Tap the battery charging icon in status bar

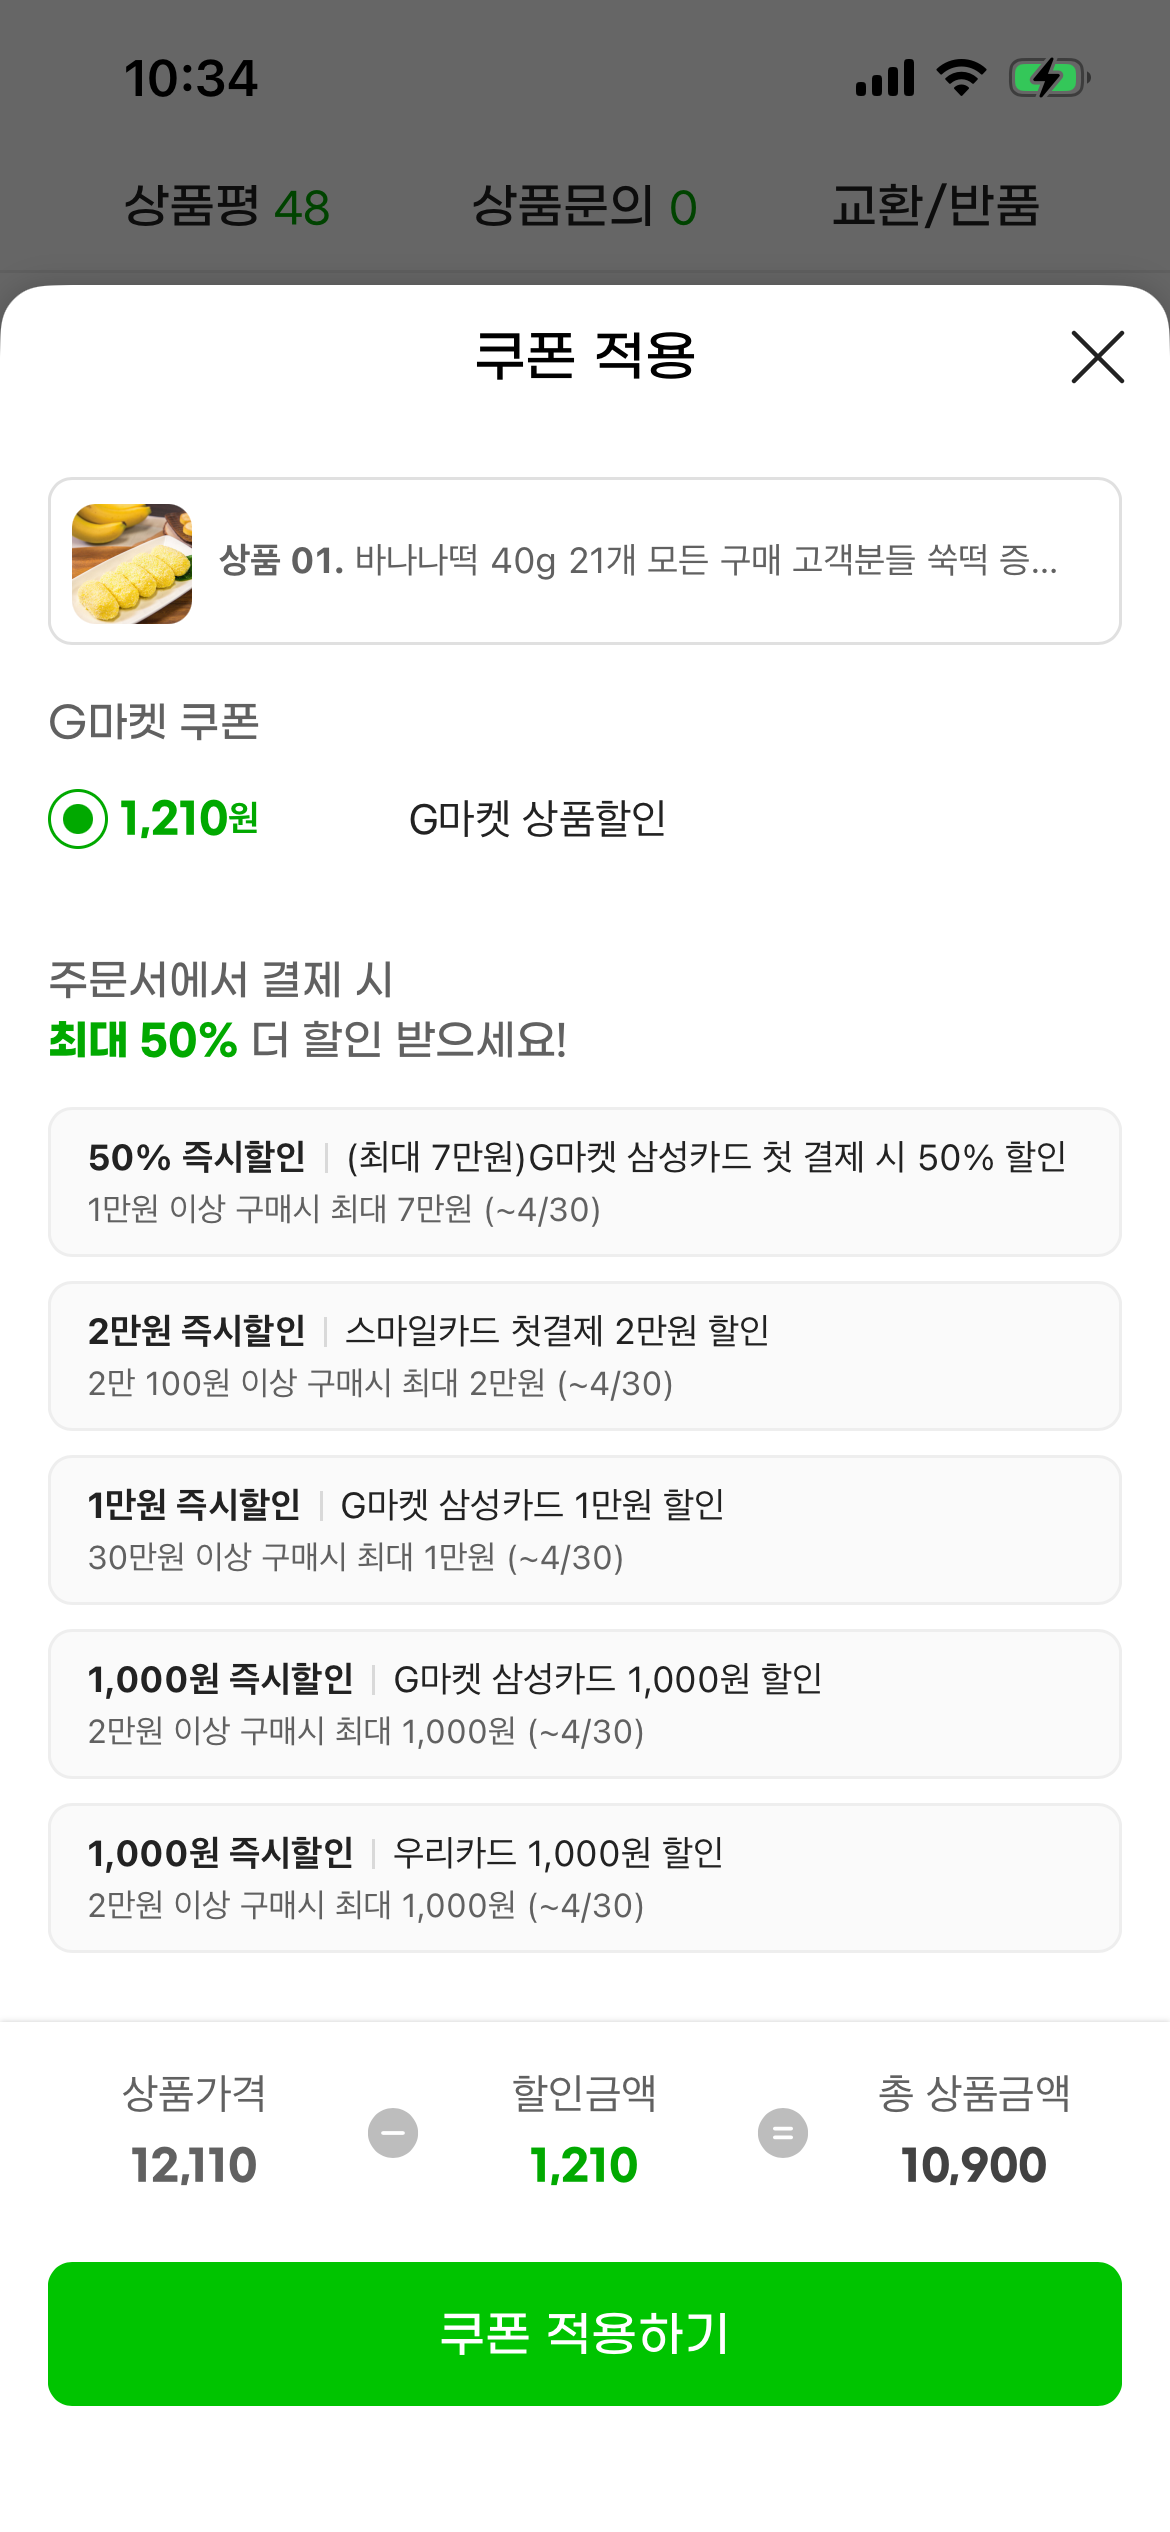point(1048,78)
